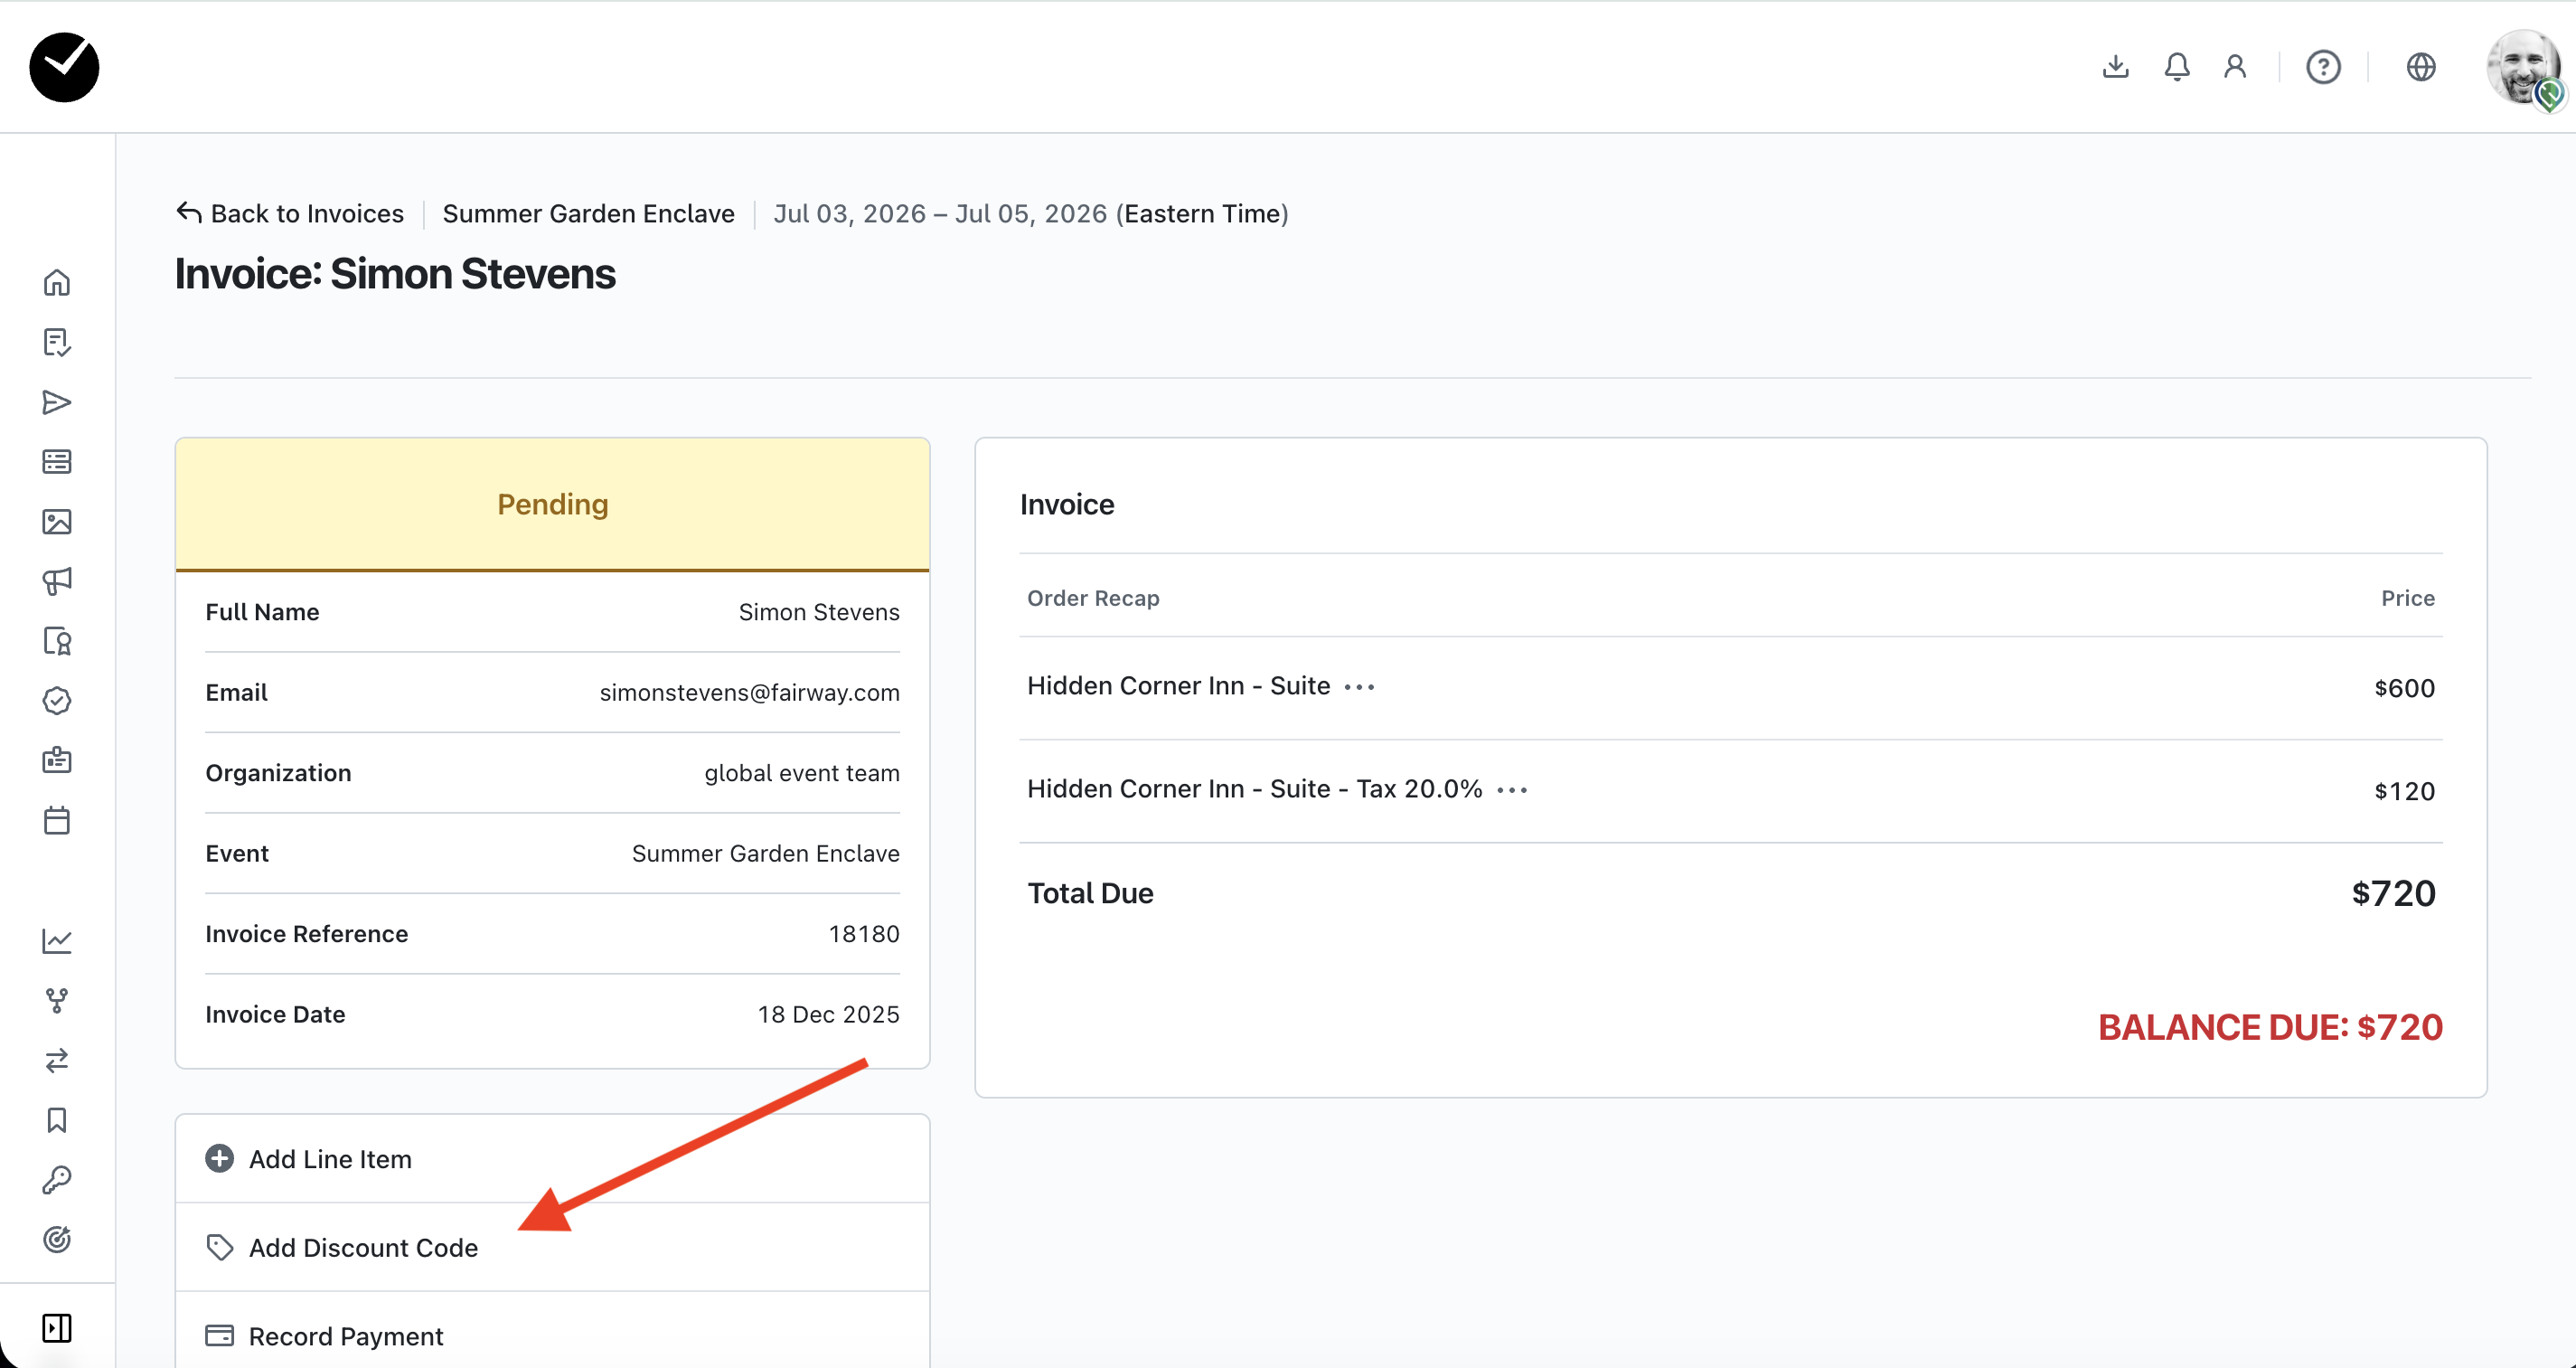Open the image gallery sidebar icon
This screenshot has height=1368, width=2576.
pos(57,521)
